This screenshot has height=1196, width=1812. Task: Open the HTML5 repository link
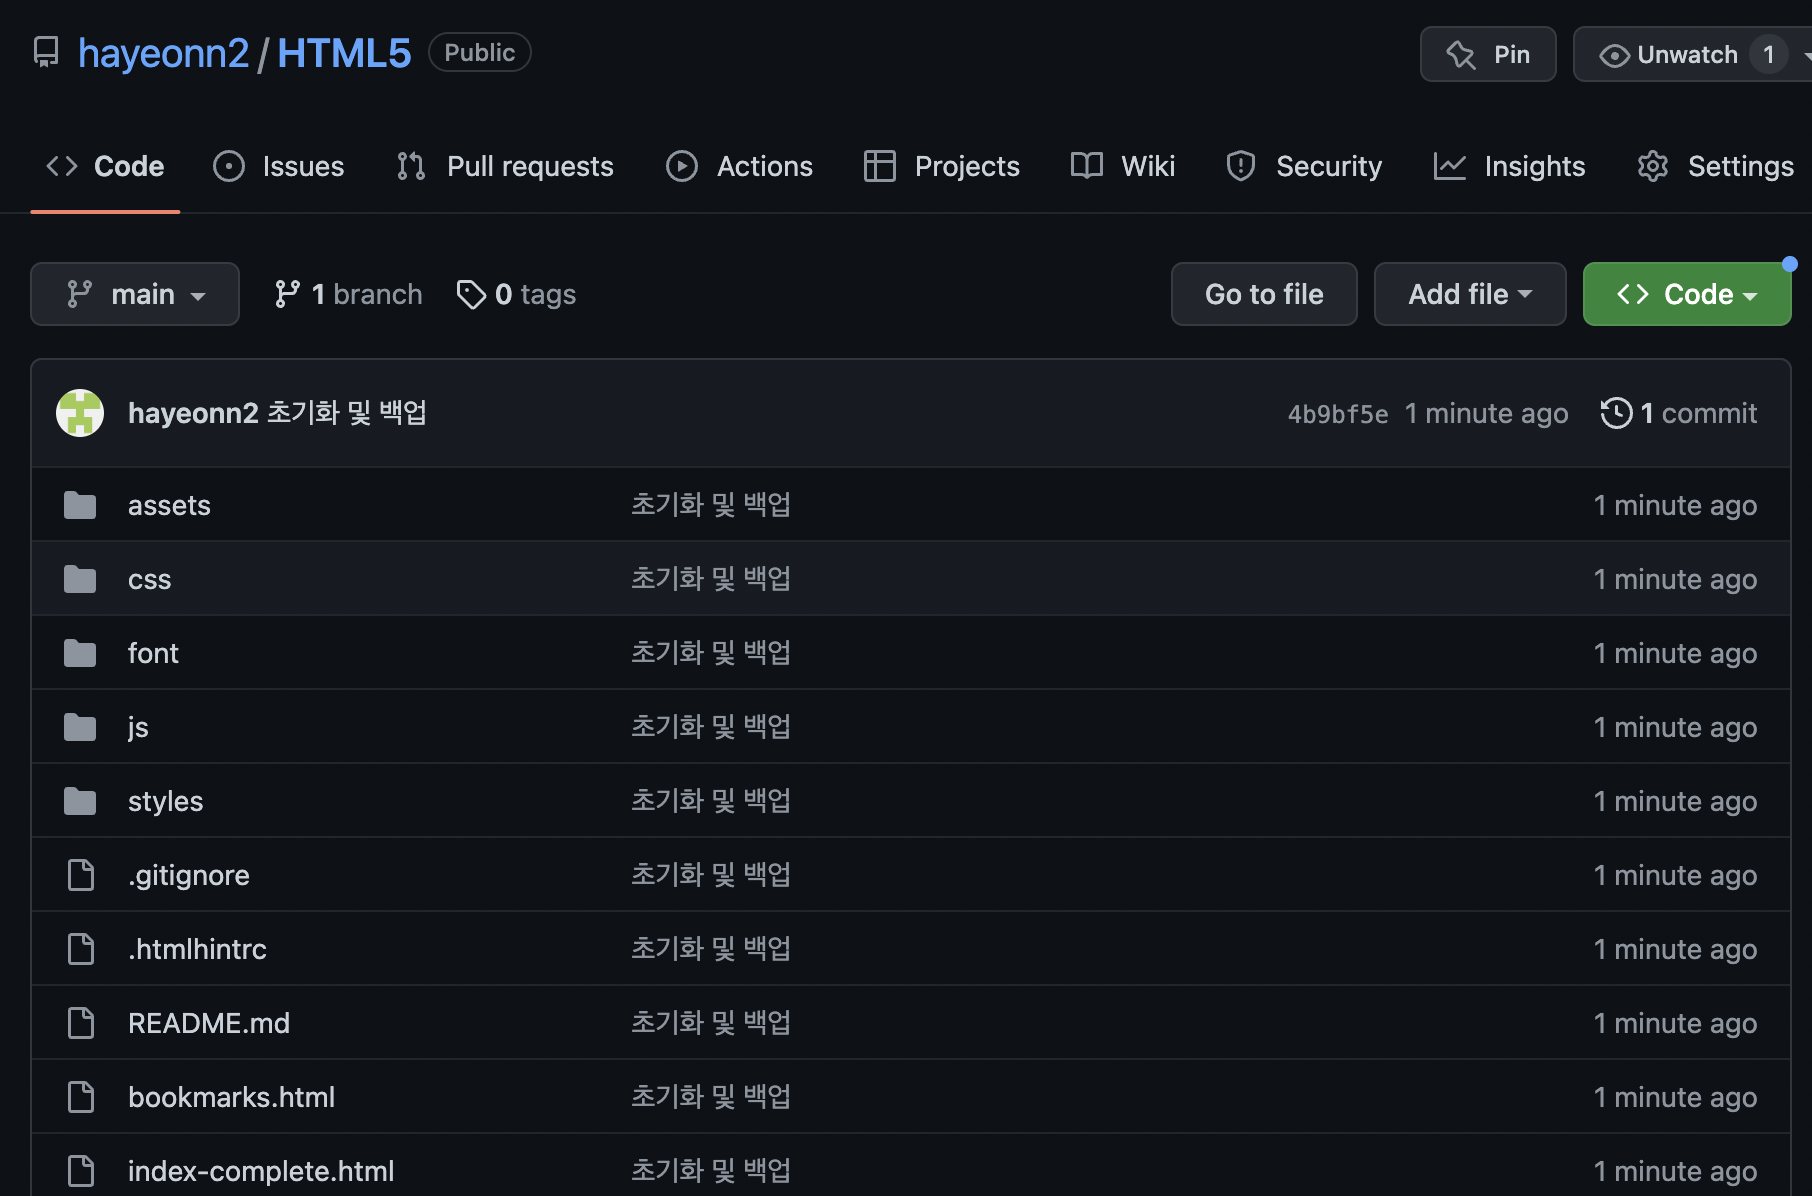tap(344, 53)
